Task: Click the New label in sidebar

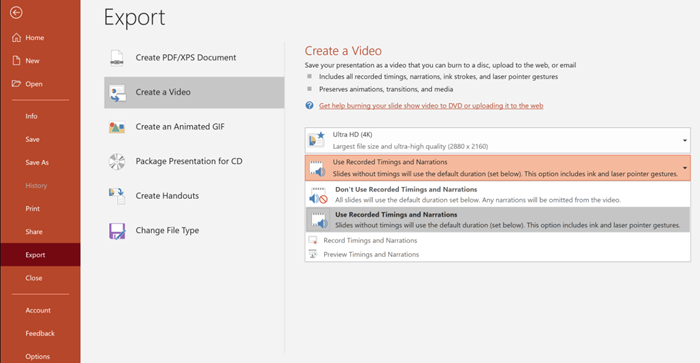Action: point(33,61)
